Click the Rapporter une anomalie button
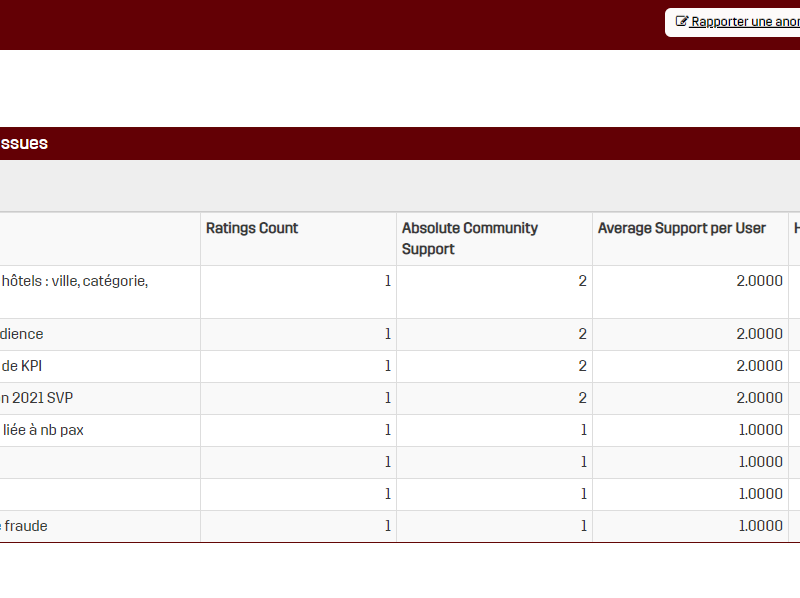The width and height of the screenshot is (800, 598). point(733,22)
